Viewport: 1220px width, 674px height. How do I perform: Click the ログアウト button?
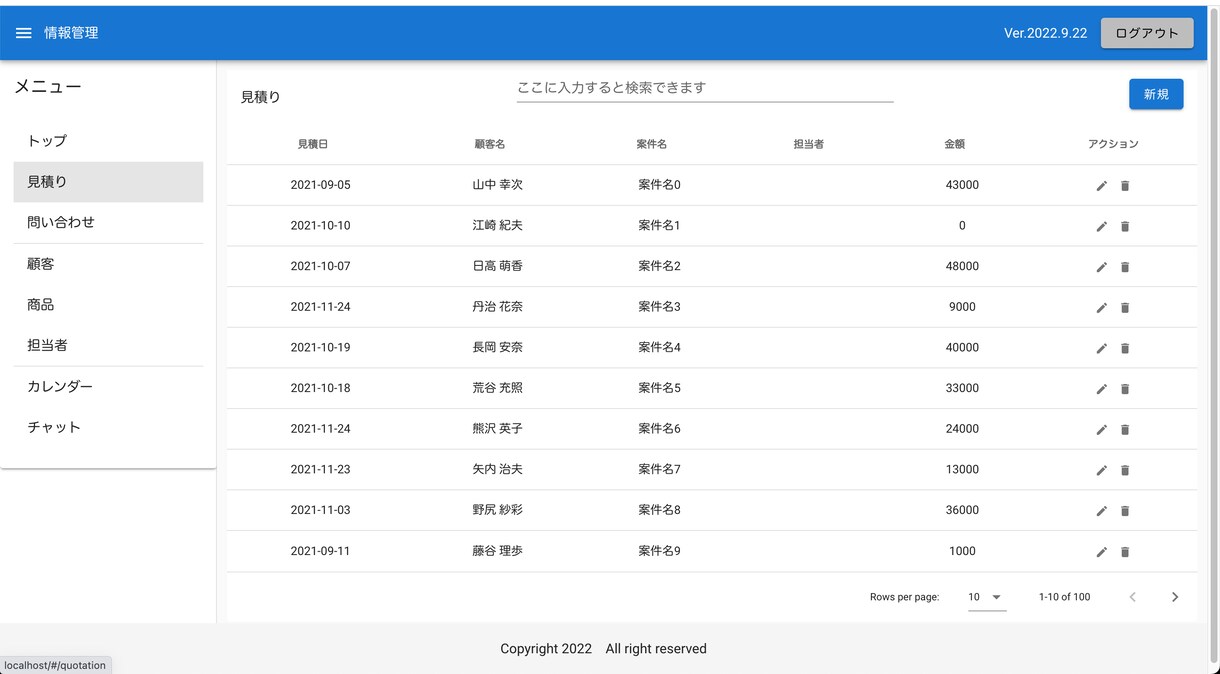tap(1147, 33)
